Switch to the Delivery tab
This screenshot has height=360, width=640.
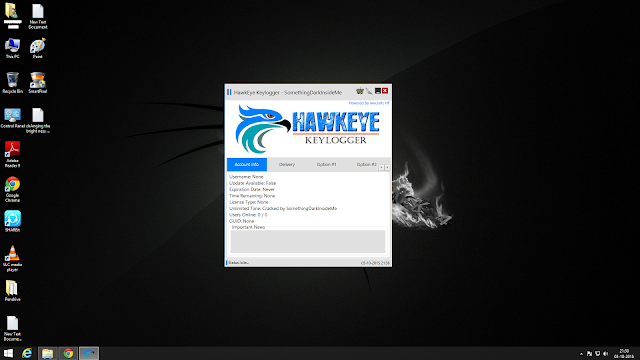(287, 164)
